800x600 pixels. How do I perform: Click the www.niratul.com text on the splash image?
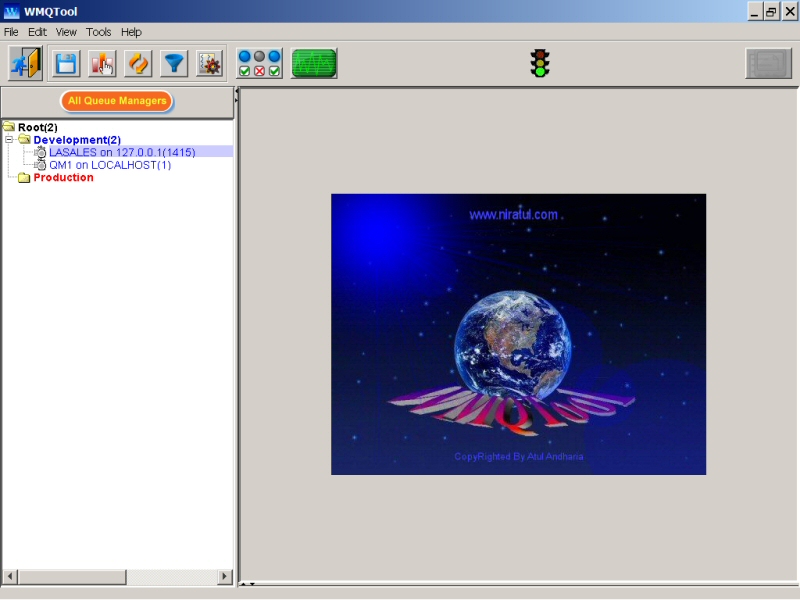(x=513, y=215)
